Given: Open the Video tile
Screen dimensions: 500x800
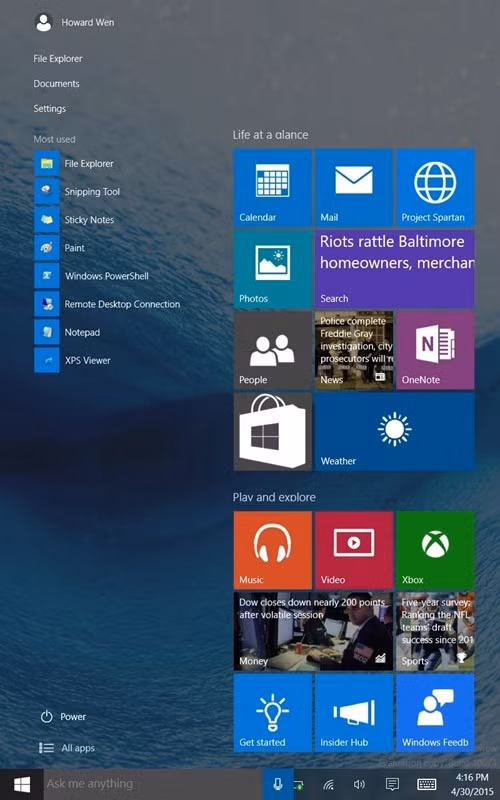Looking at the screenshot, I should [x=354, y=551].
